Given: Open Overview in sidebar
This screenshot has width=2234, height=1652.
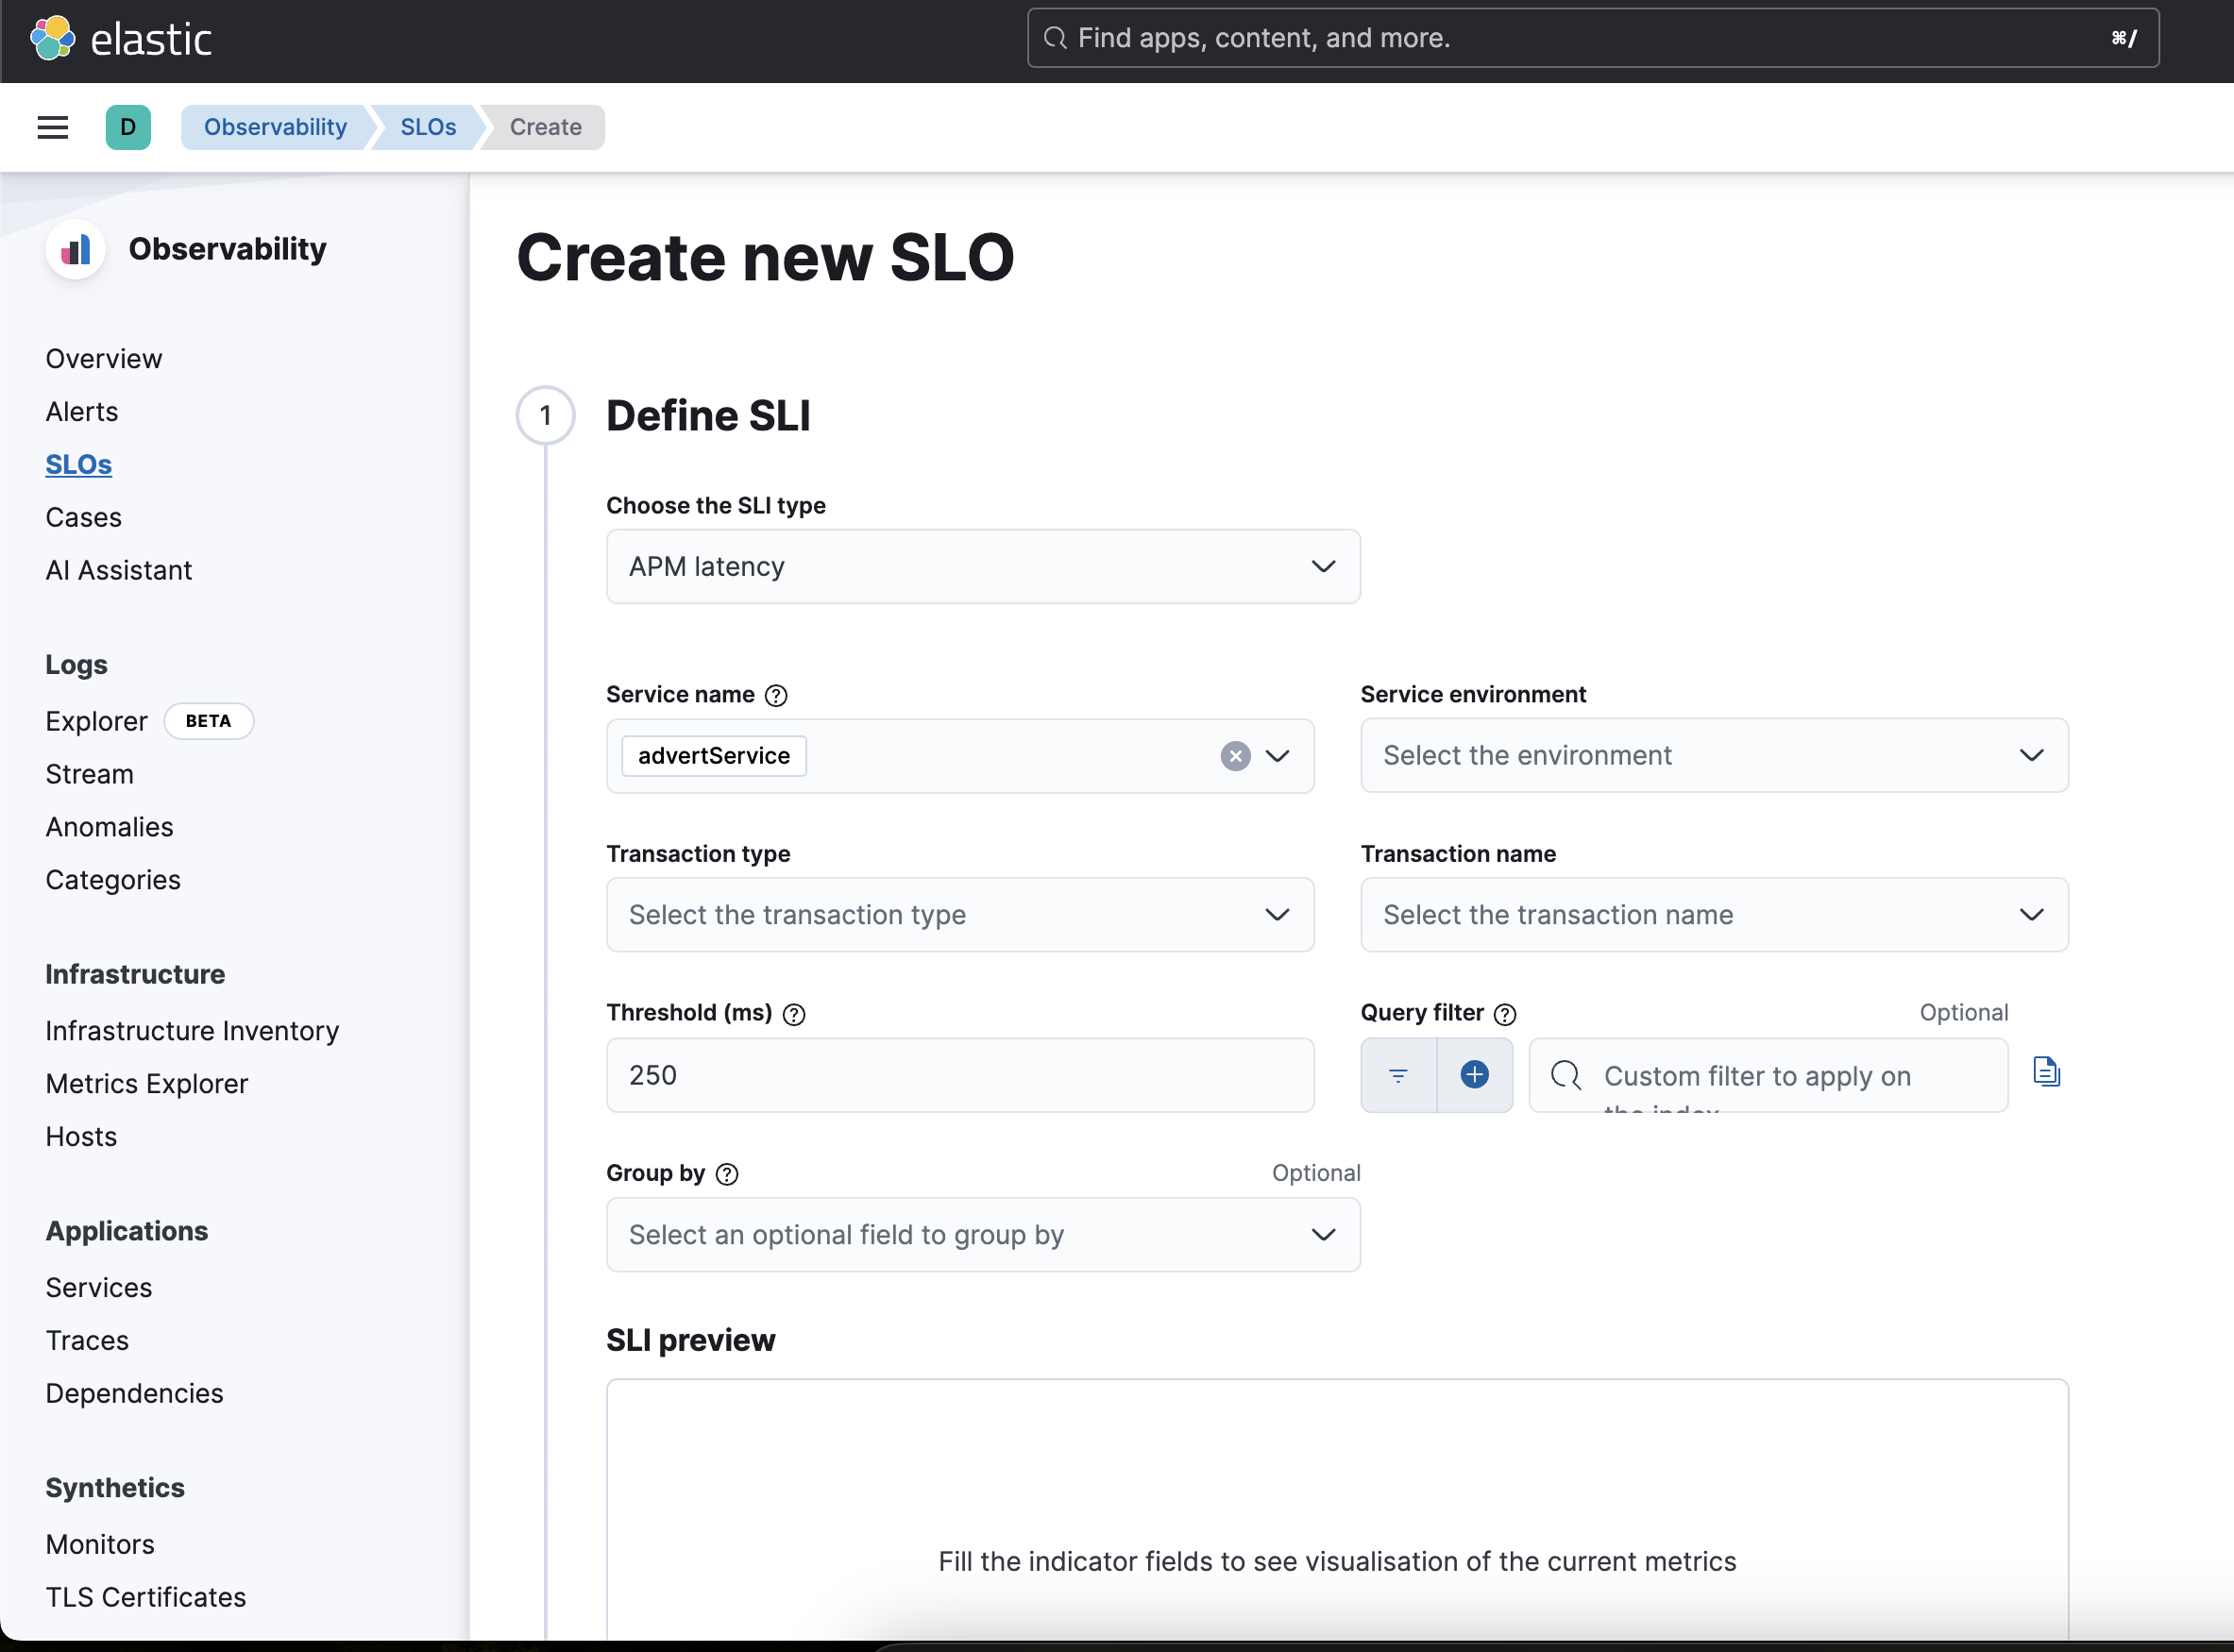Looking at the screenshot, I should 104,359.
